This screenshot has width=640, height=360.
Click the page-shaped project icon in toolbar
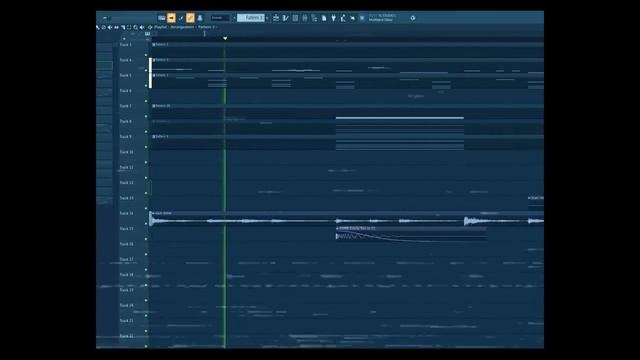324,18
